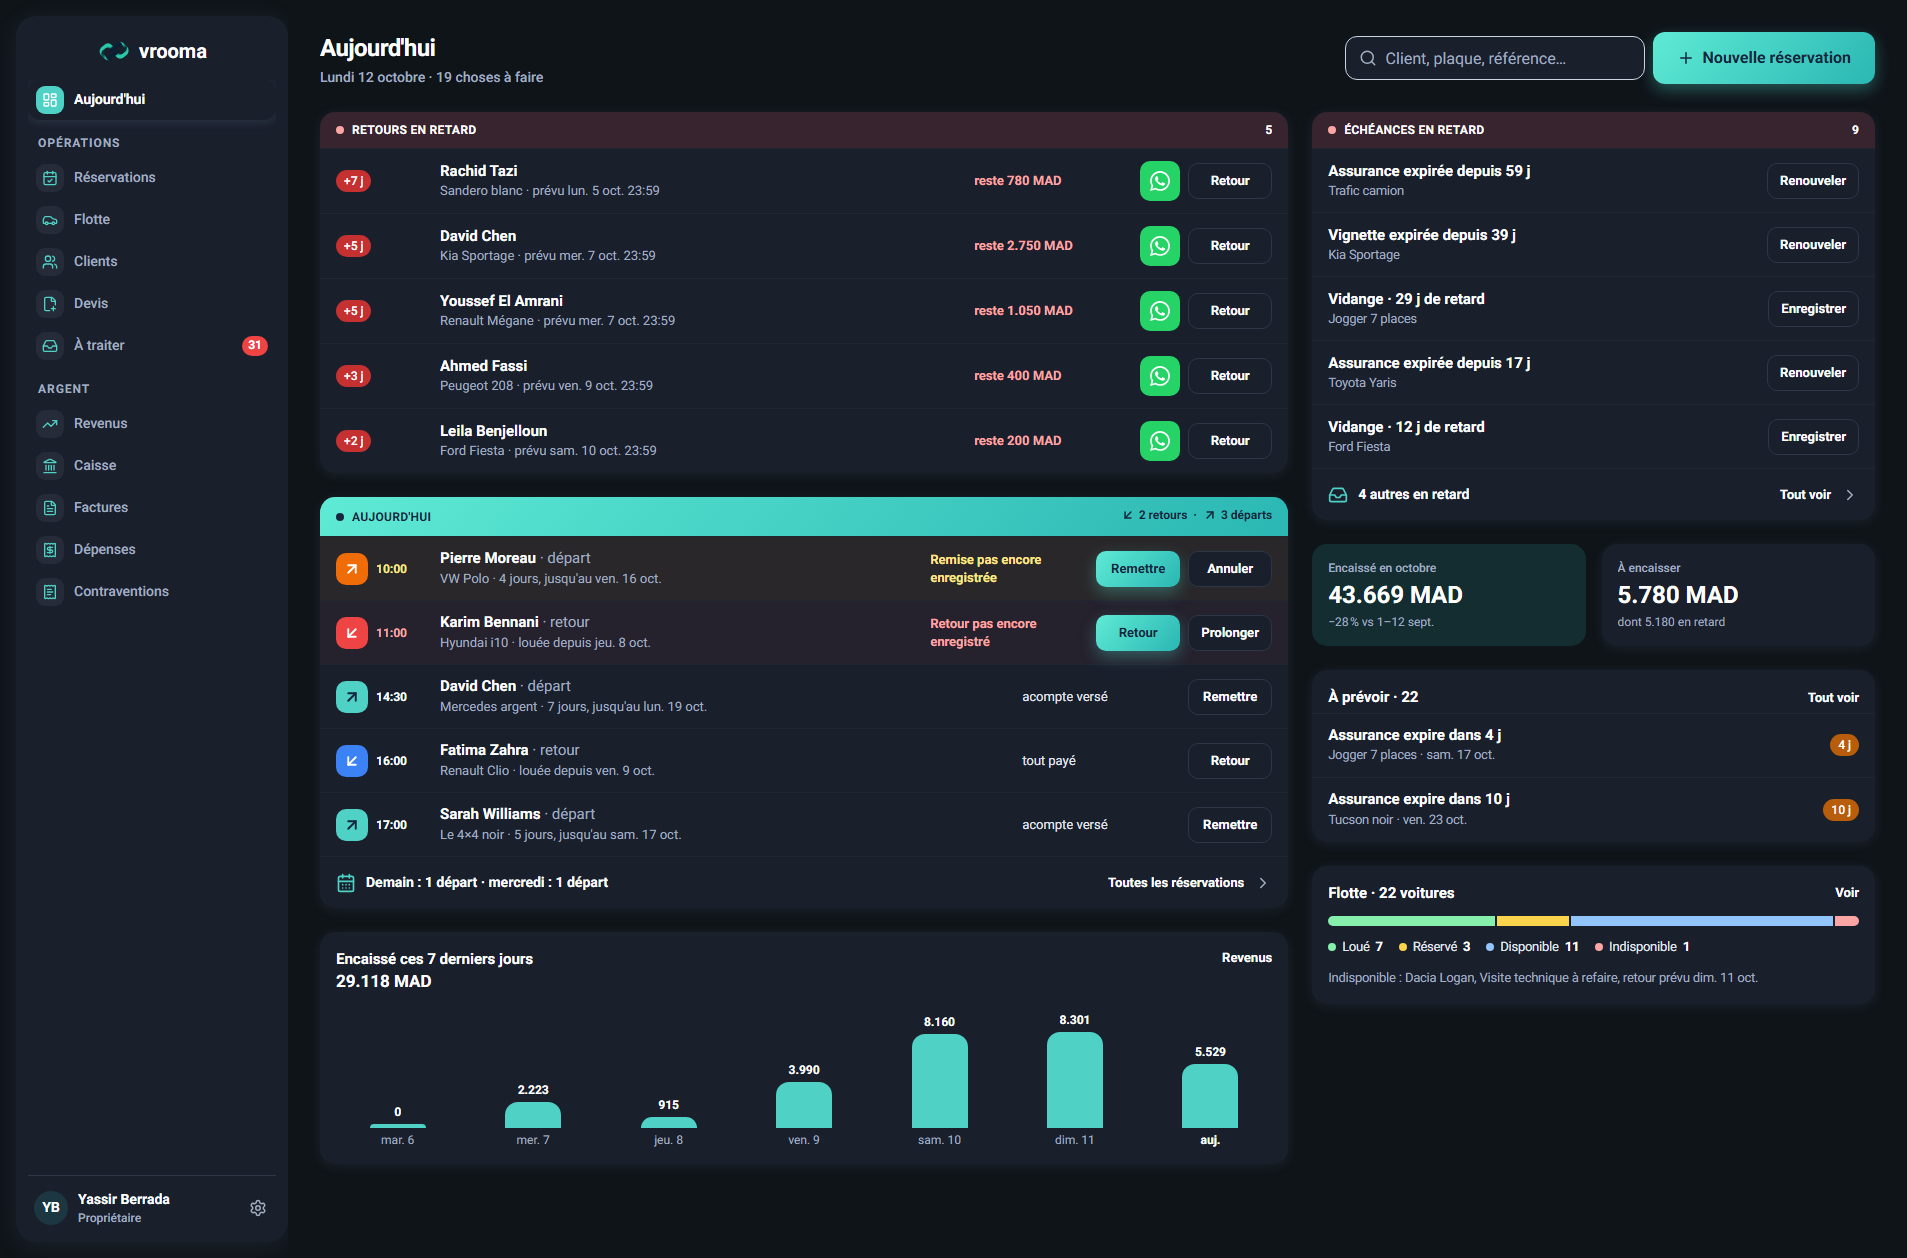
Task: Click the Pierre Moreau departure arrow icon
Action: [352, 569]
